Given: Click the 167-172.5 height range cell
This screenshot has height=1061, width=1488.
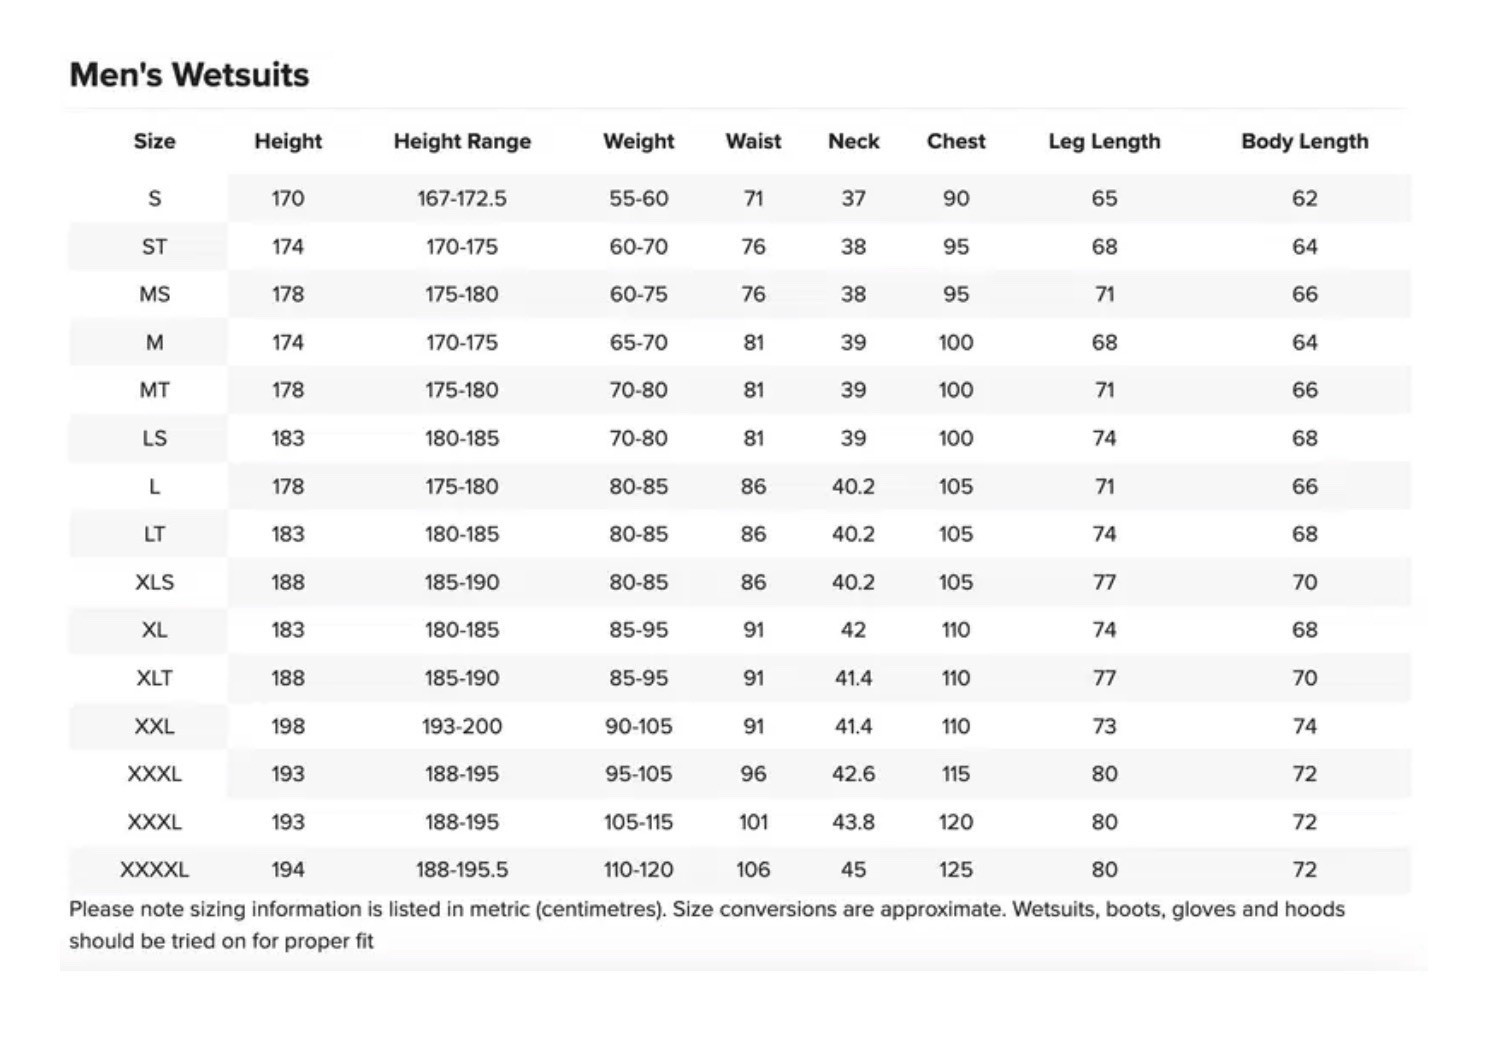Looking at the screenshot, I should 462,198.
